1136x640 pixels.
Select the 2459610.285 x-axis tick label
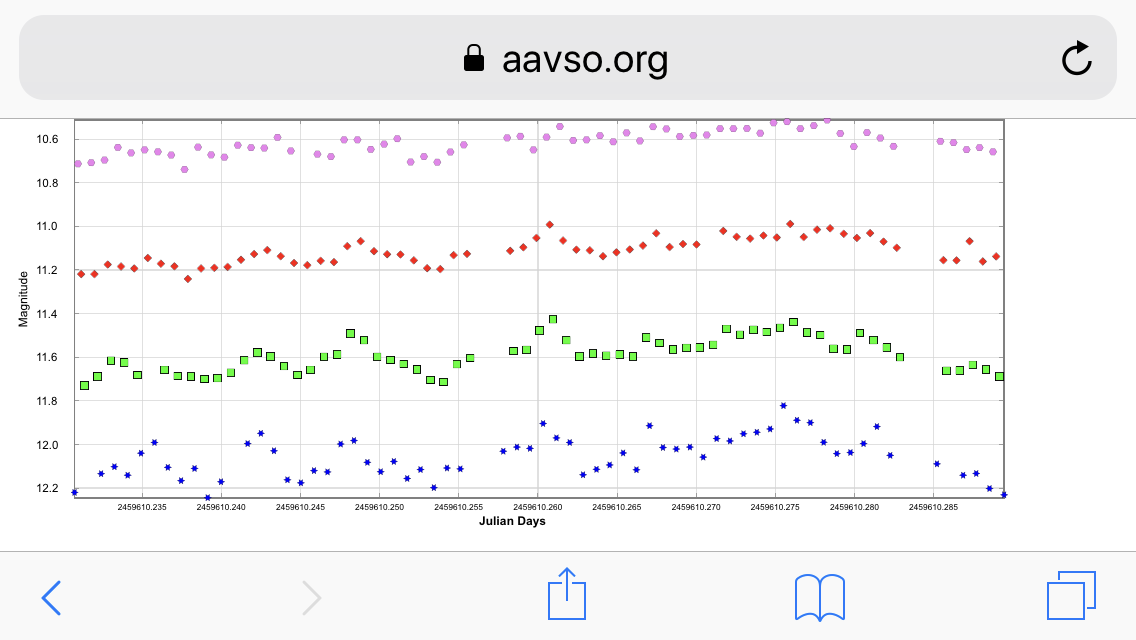tap(933, 507)
